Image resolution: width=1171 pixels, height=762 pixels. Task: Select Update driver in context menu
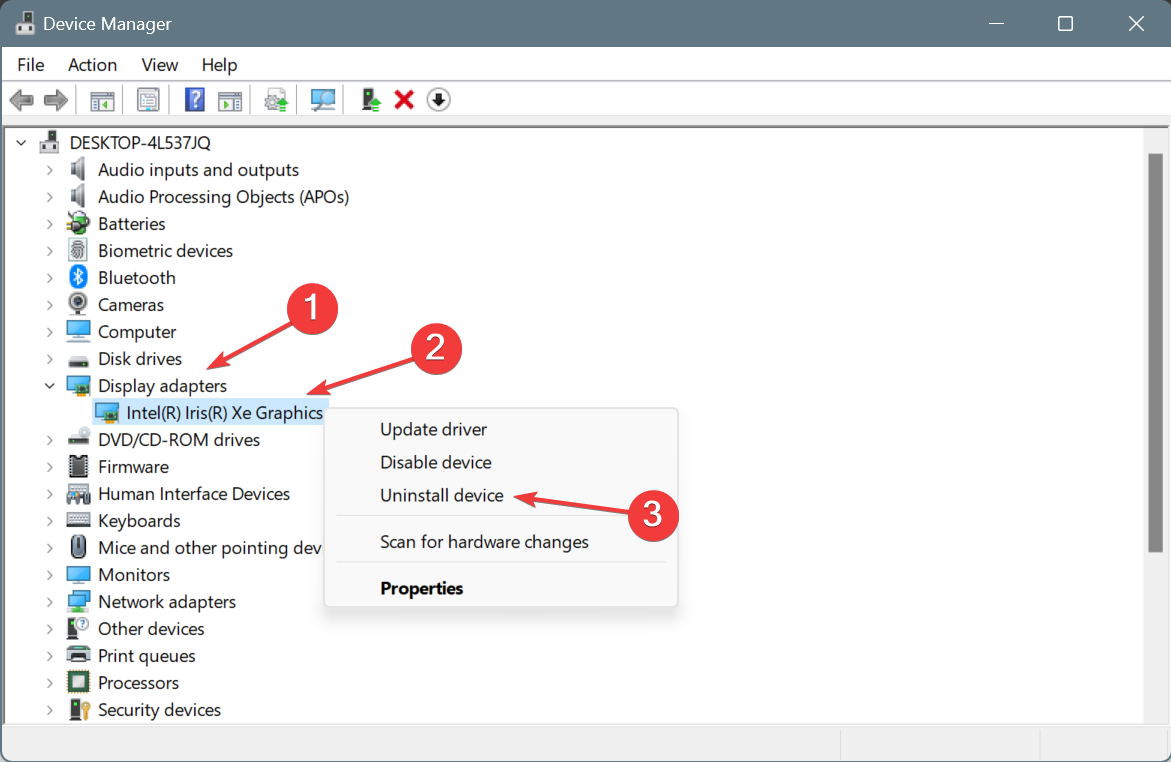pyautogui.click(x=433, y=430)
